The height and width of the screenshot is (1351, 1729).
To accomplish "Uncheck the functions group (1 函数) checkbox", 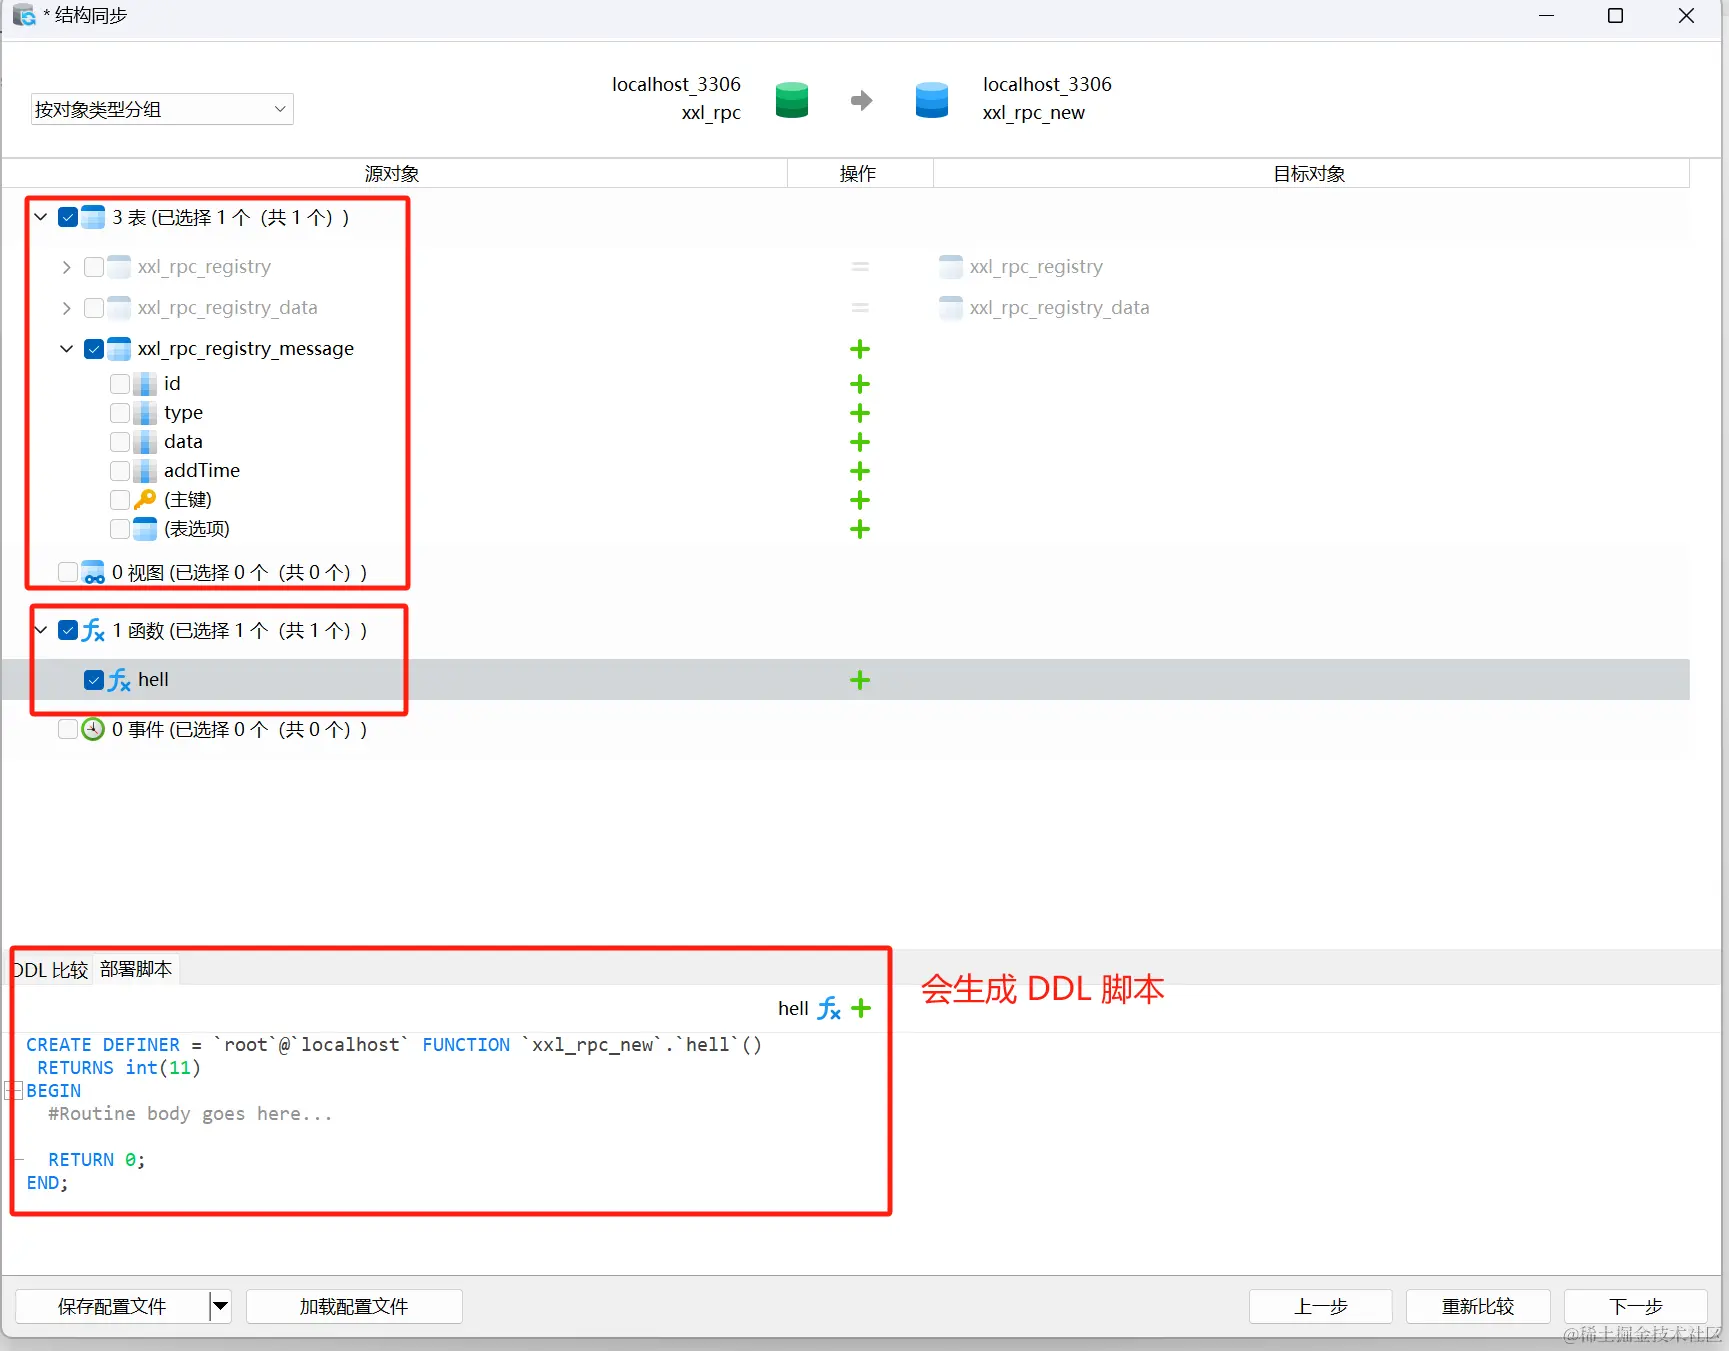I will click(68, 630).
